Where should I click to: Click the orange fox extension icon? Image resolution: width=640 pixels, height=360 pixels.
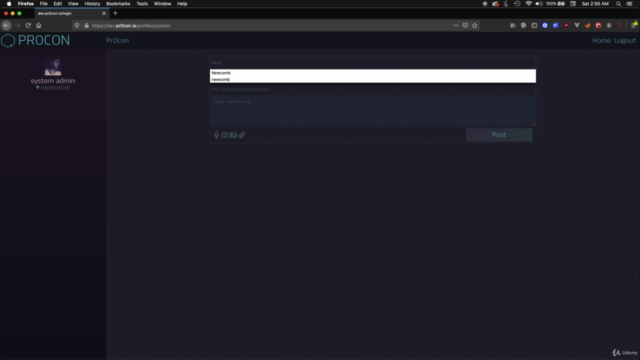point(587,25)
